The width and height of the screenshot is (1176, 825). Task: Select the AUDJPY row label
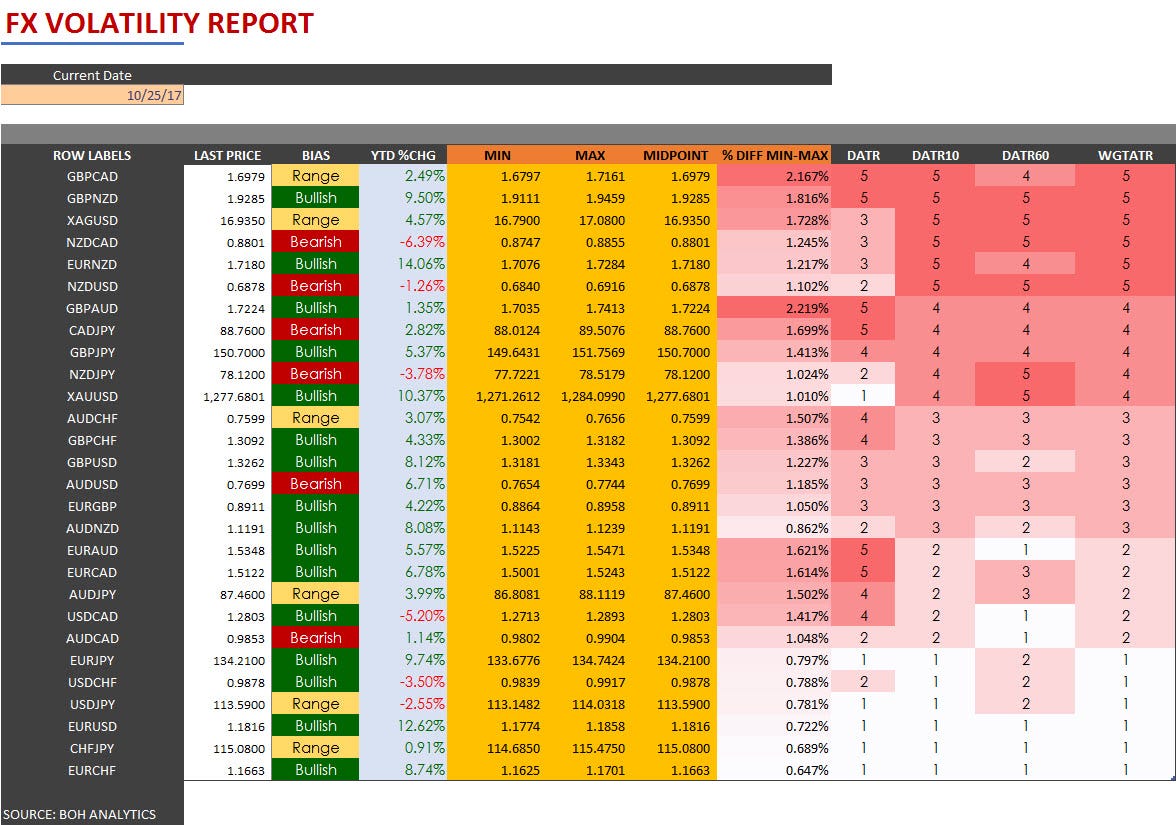coord(92,595)
